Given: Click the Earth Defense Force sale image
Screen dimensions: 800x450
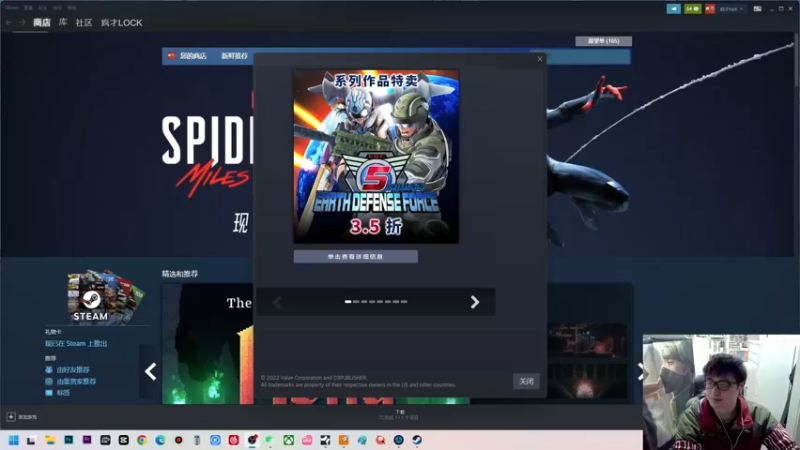Looking at the screenshot, I should click(376, 157).
